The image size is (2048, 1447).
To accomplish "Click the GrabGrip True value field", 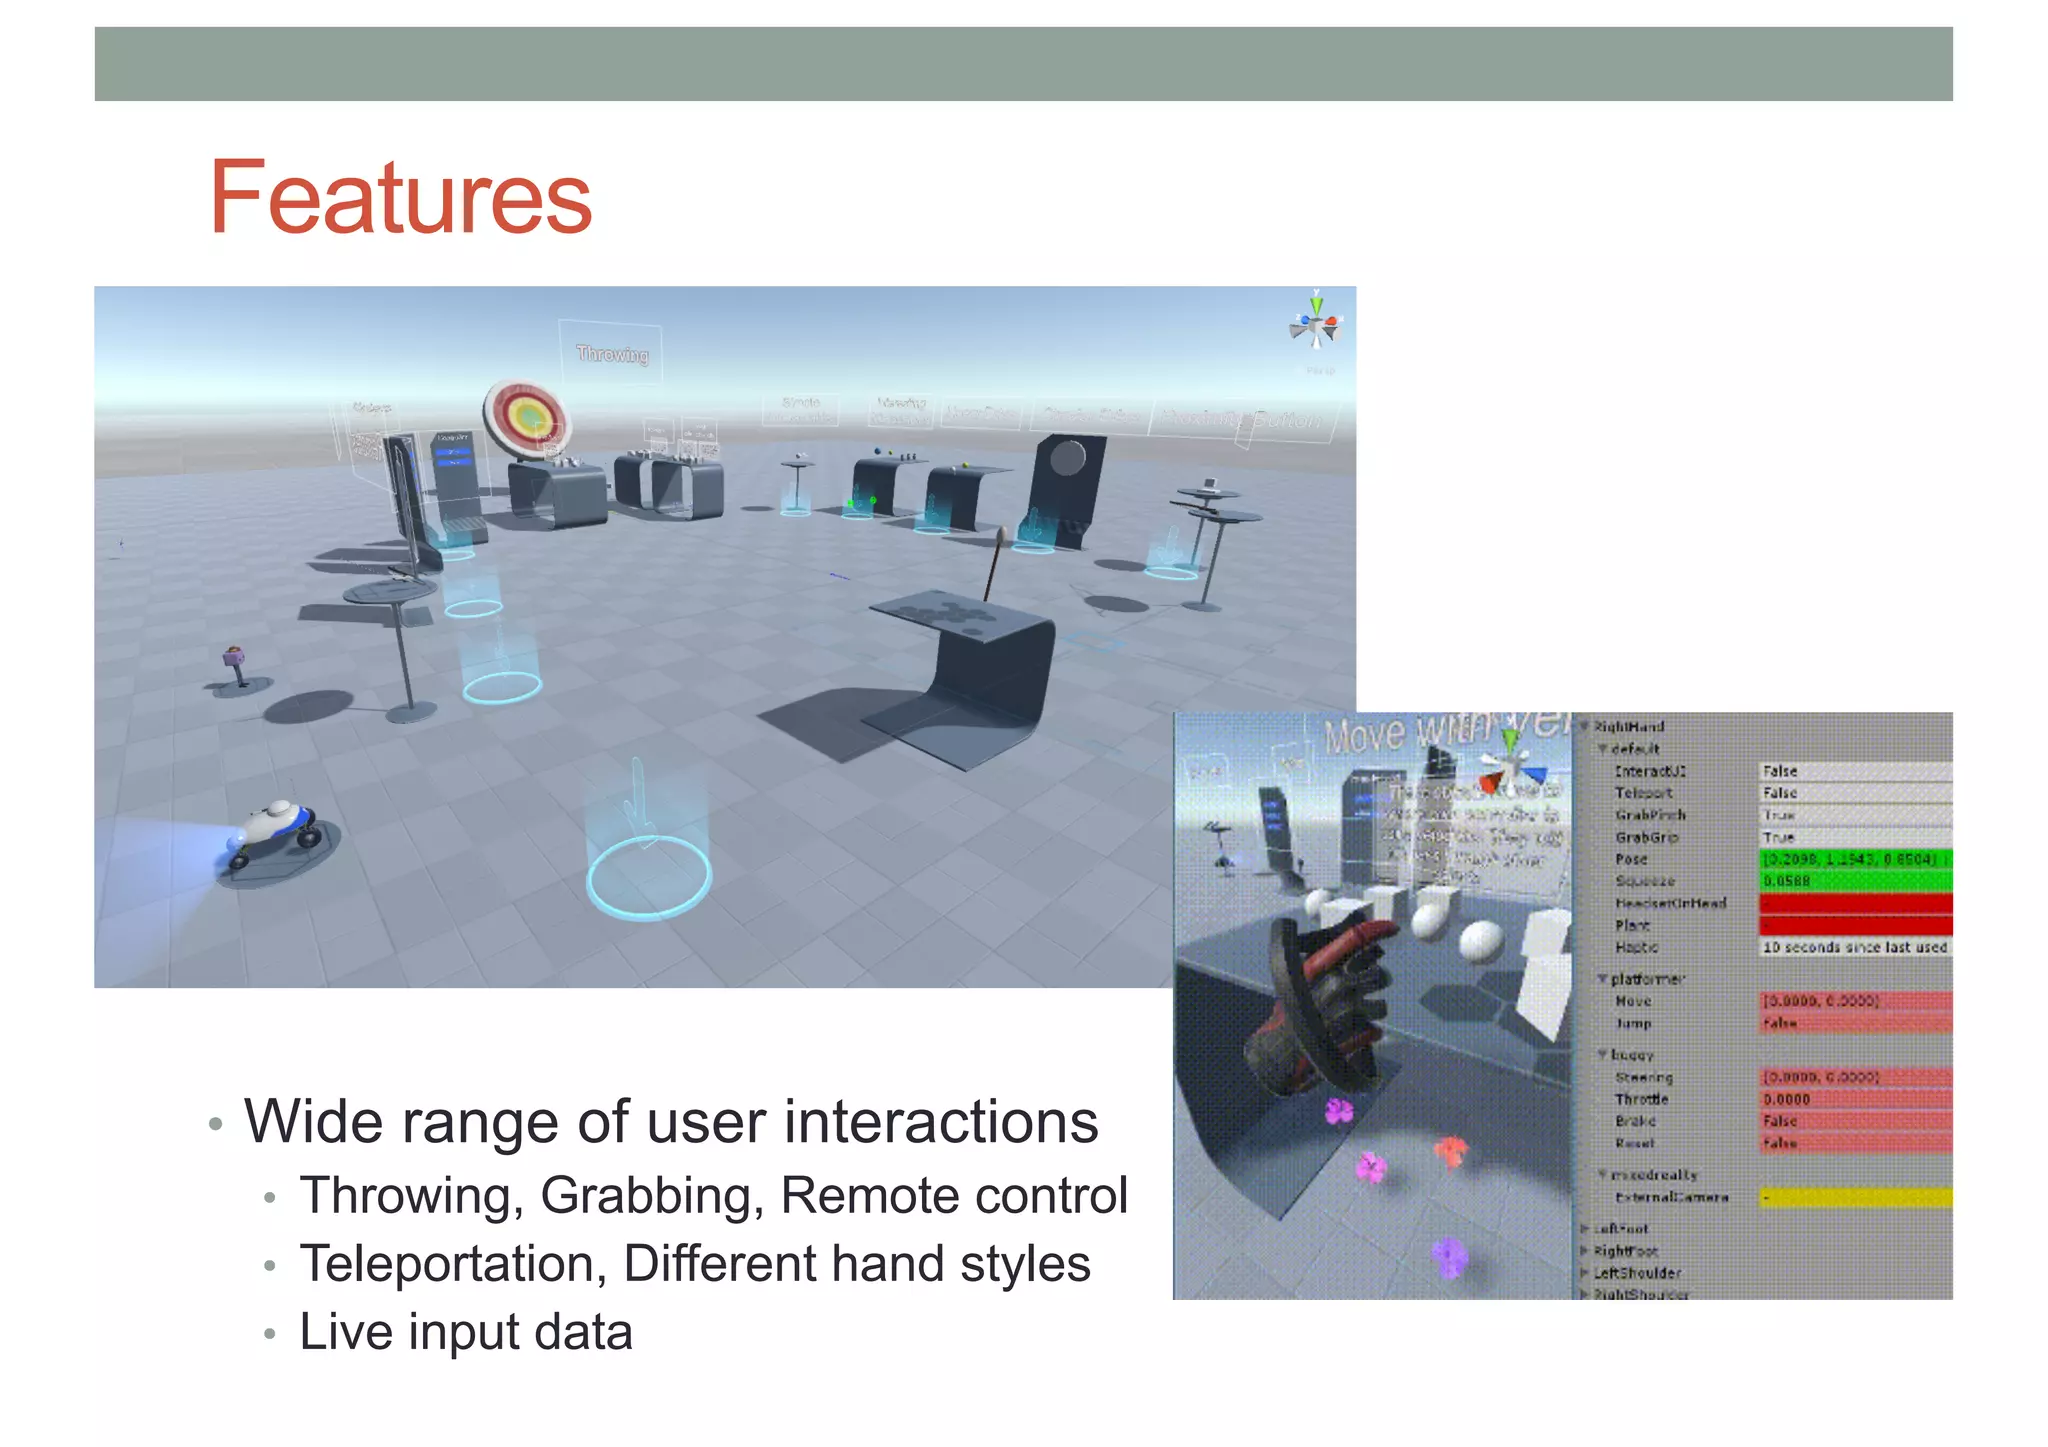I will (x=1855, y=837).
